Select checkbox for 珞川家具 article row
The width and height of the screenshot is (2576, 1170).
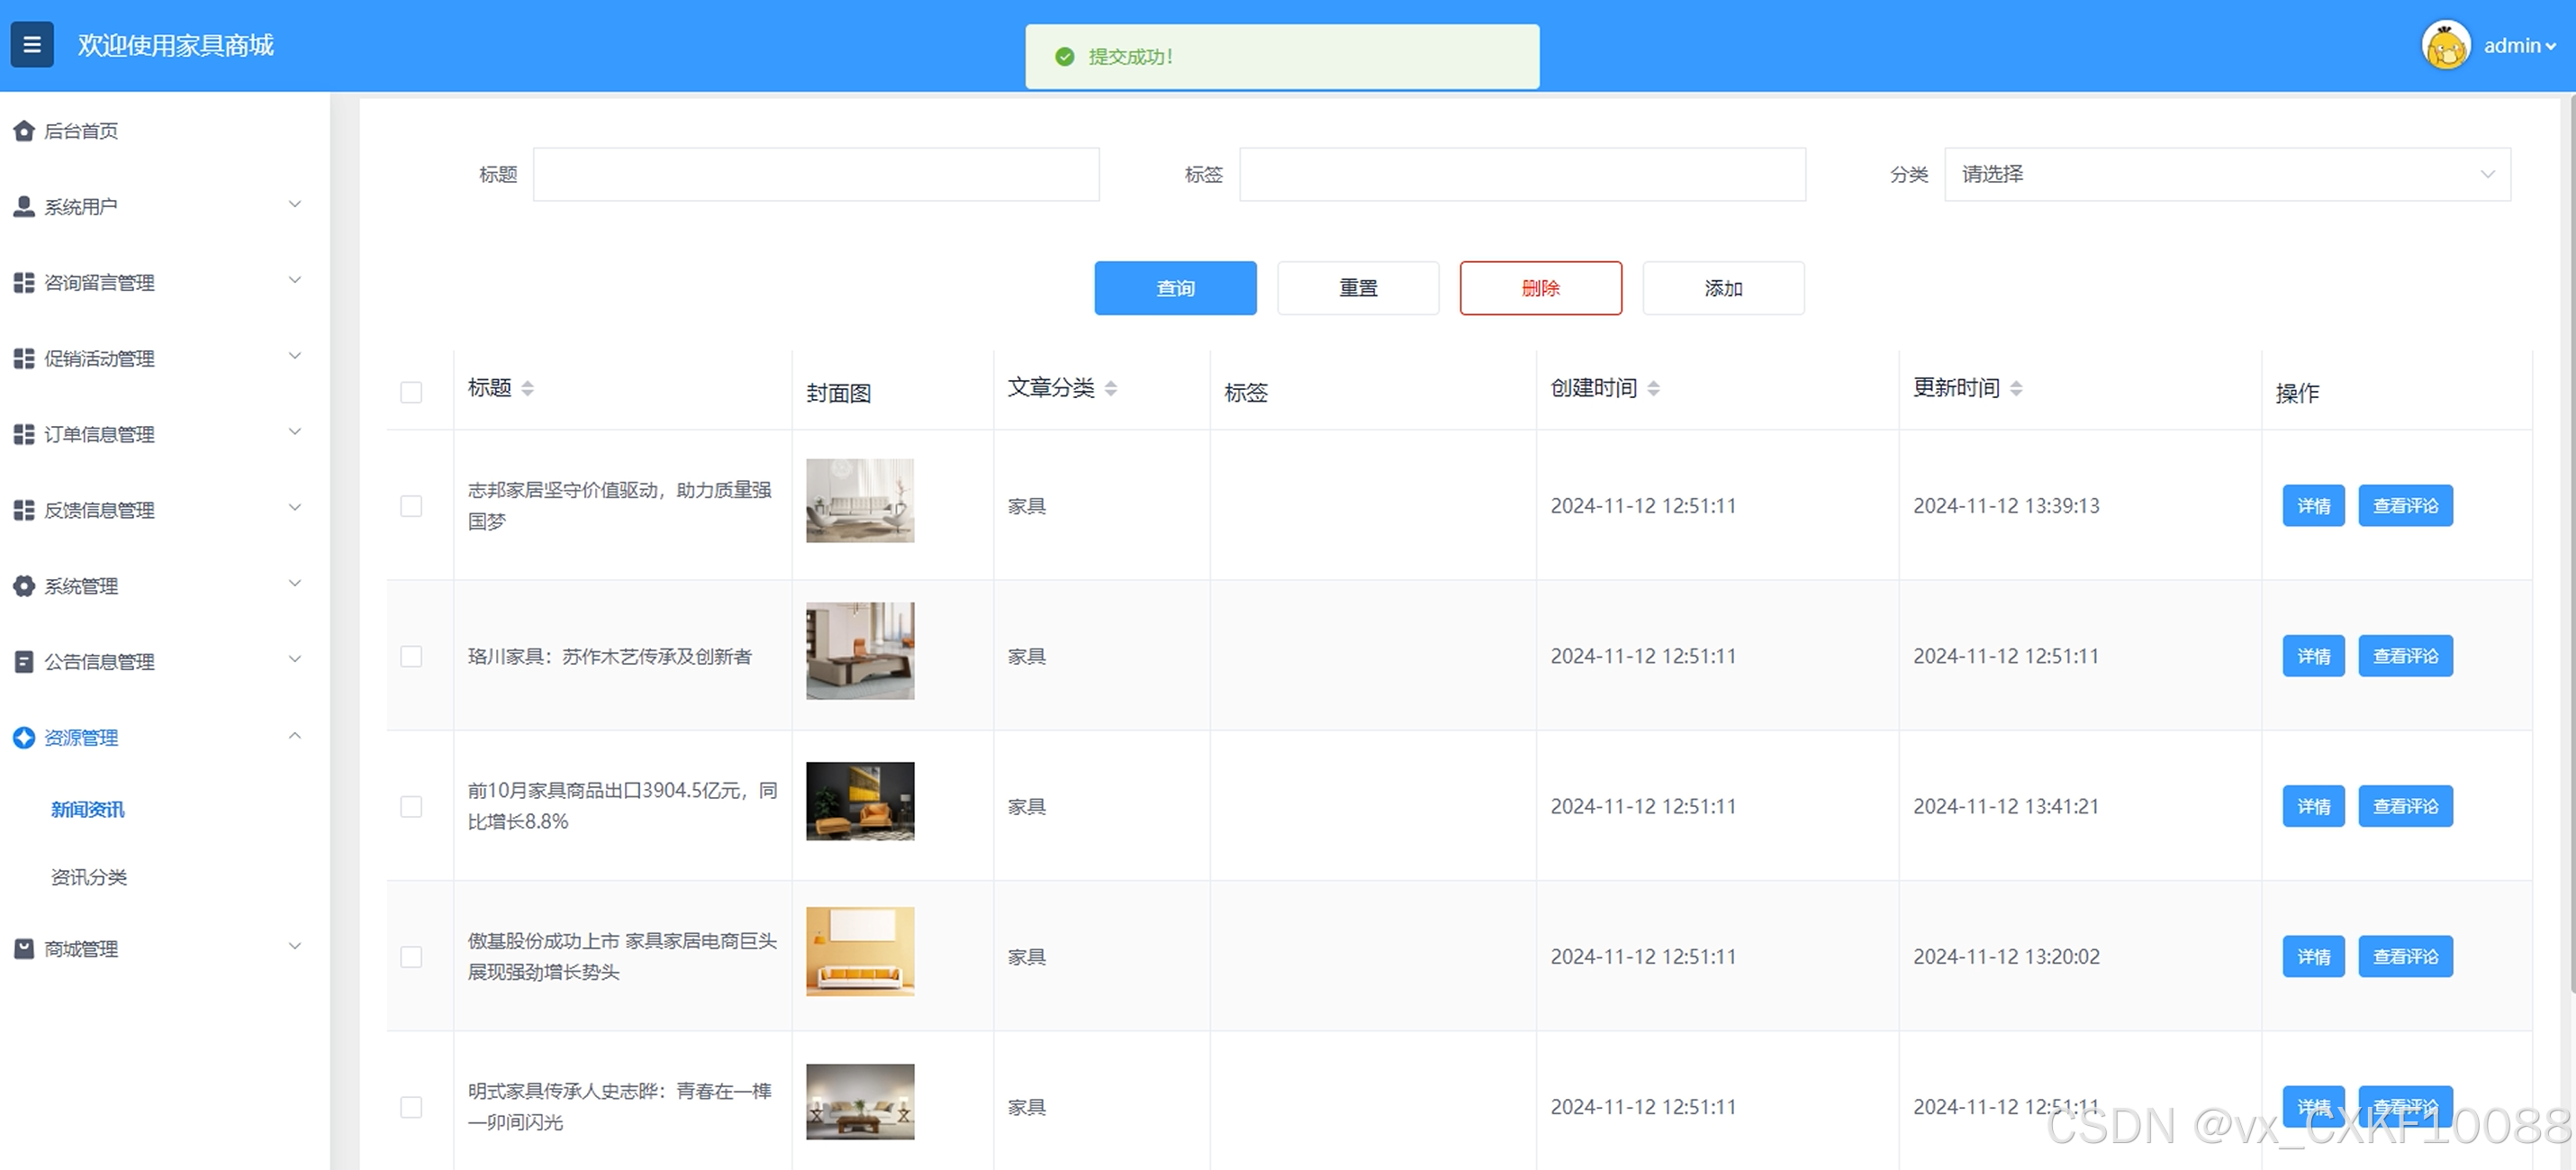pos(411,656)
